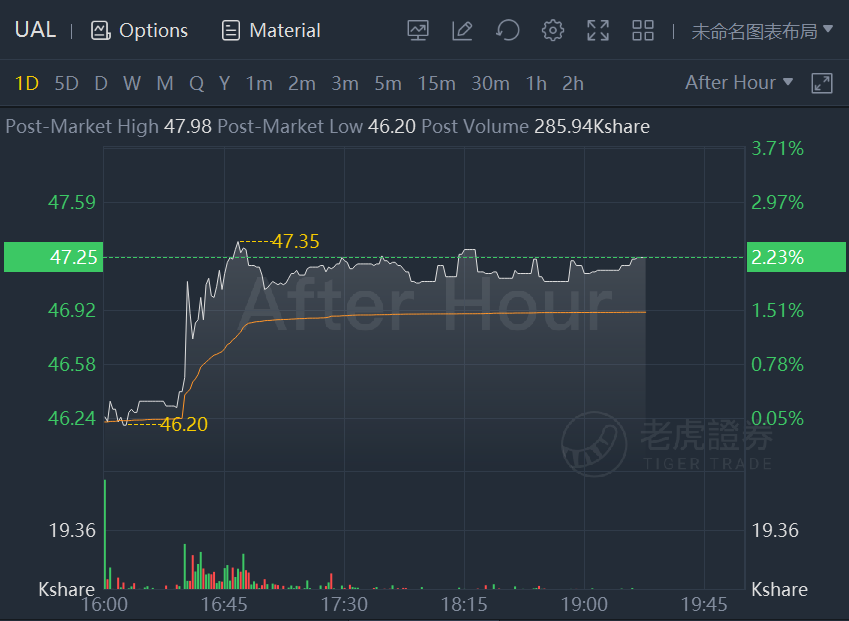The image size is (849, 621).
Task: Select the drawing pencil tool
Action: pyautogui.click(x=462, y=31)
